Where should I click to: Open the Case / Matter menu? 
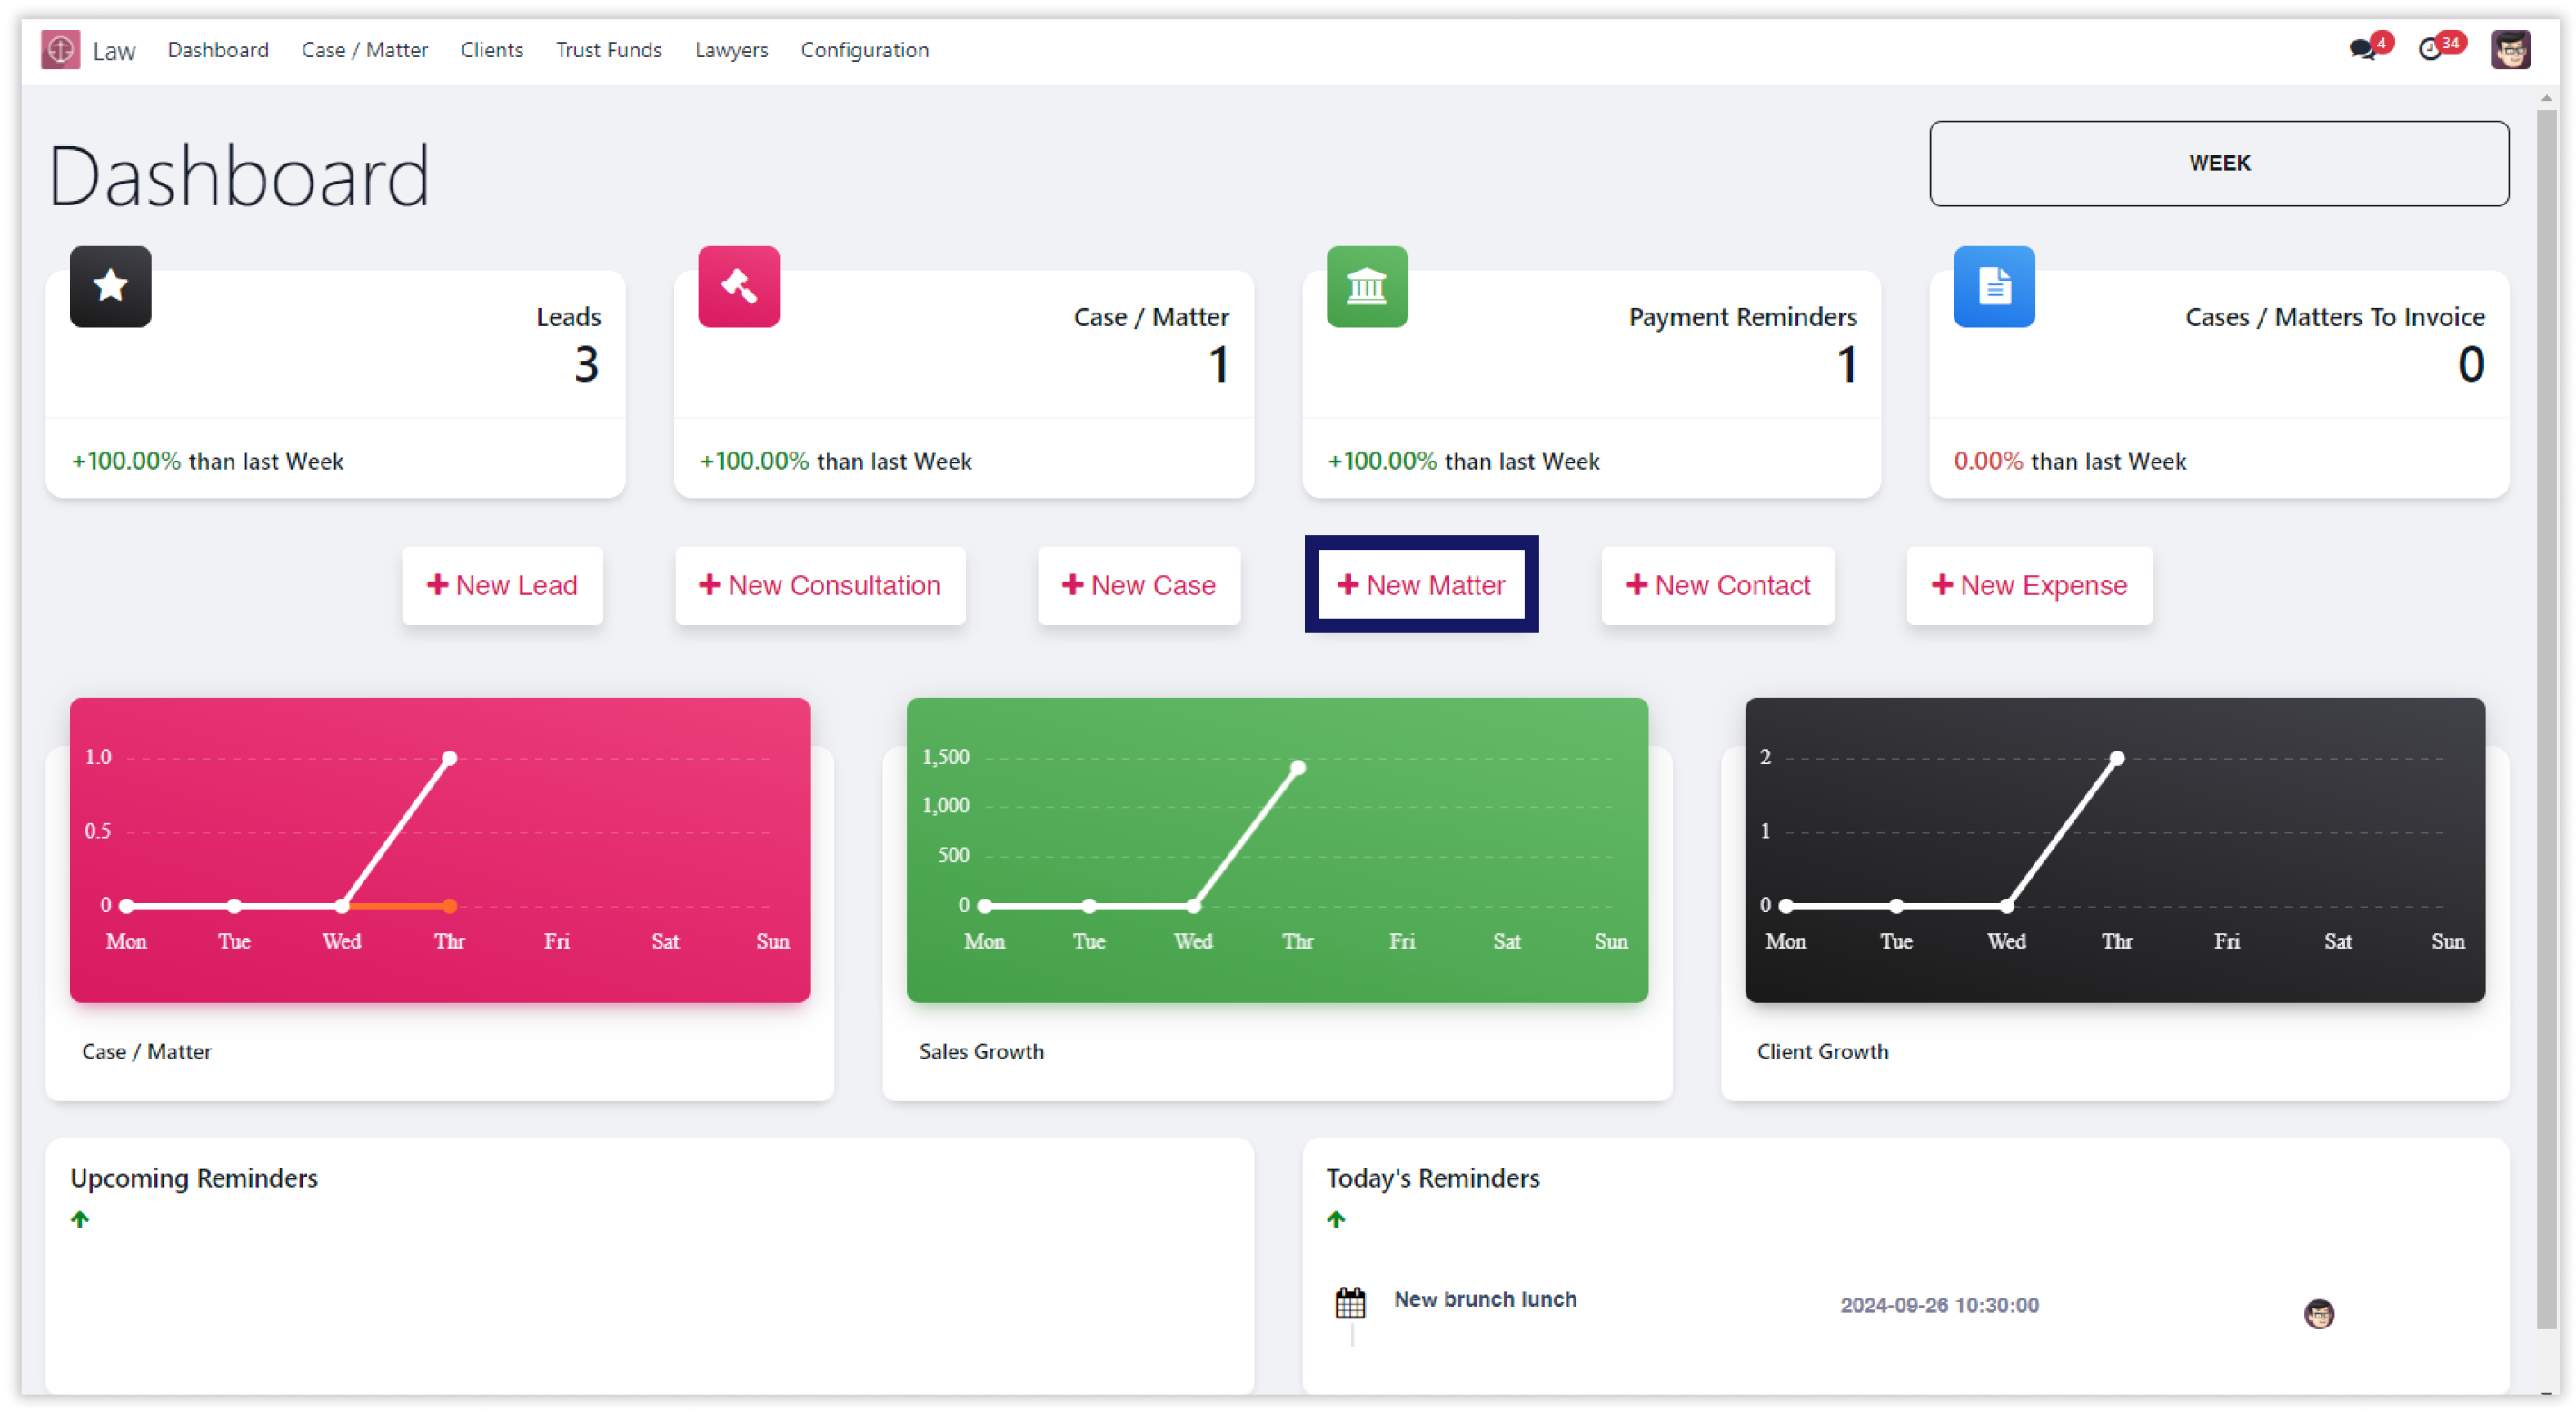click(x=365, y=50)
